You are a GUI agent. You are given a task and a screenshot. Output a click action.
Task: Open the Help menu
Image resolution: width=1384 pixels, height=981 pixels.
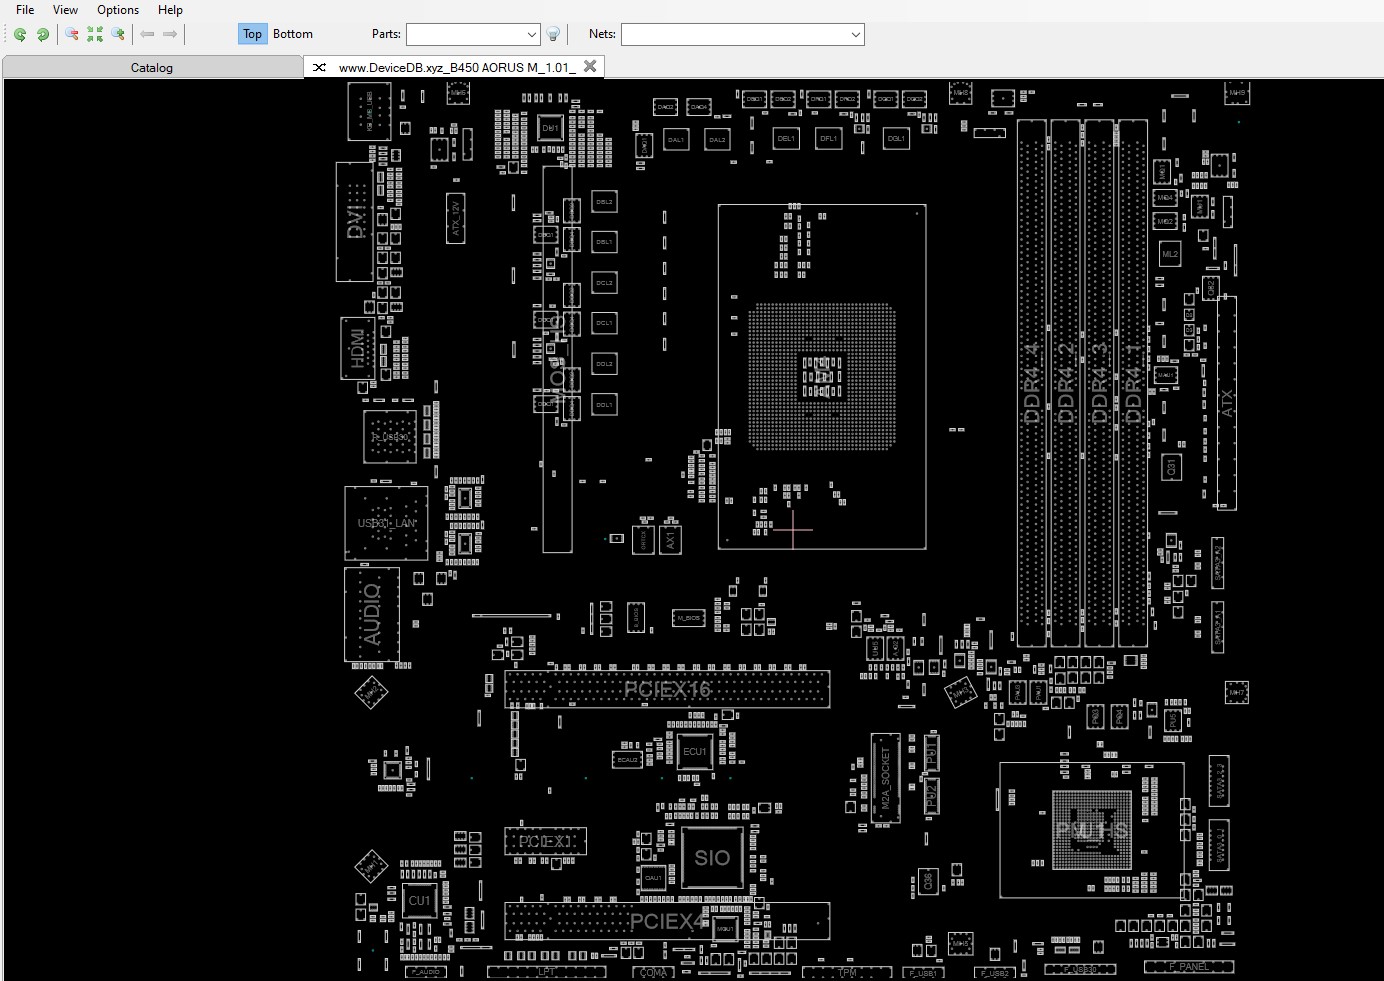pyautogui.click(x=170, y=10)
